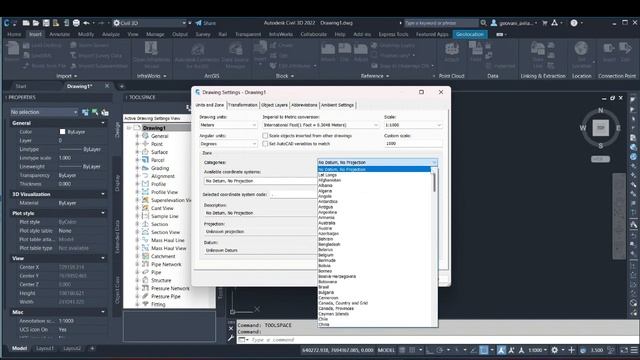640x360 pixels.
Task: Click the status bar customization hamburger icon
Action: point(634,350)
